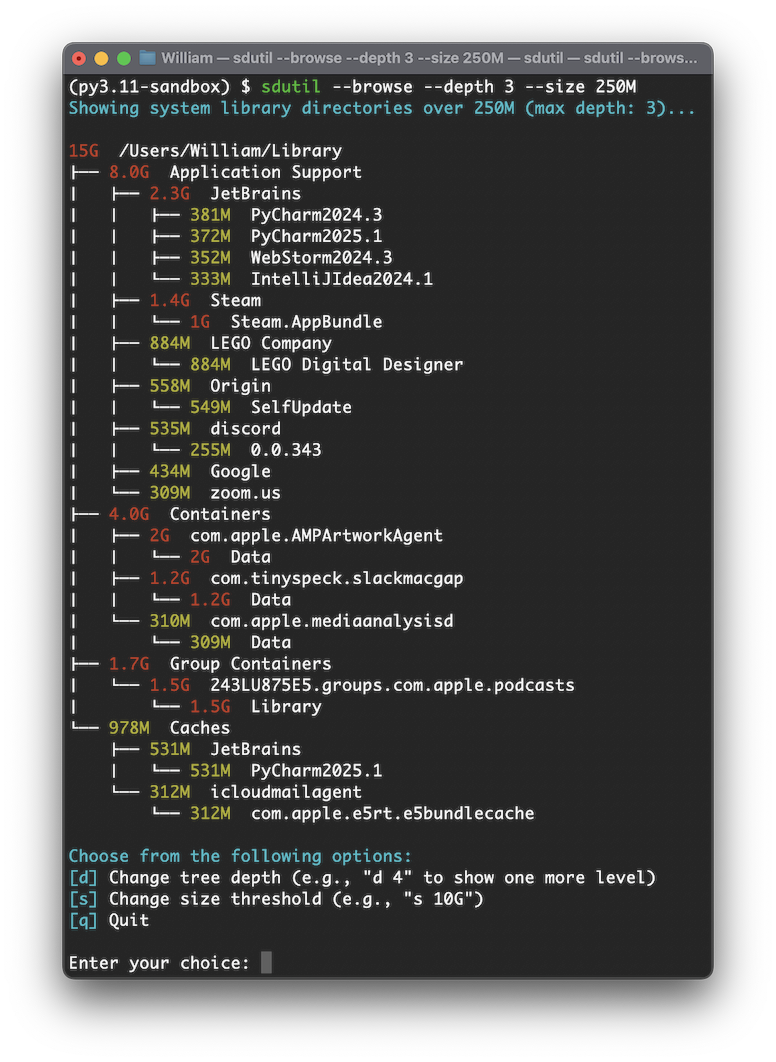
Task: Click the 'Origin' folder row
Action: pos(210,386)
